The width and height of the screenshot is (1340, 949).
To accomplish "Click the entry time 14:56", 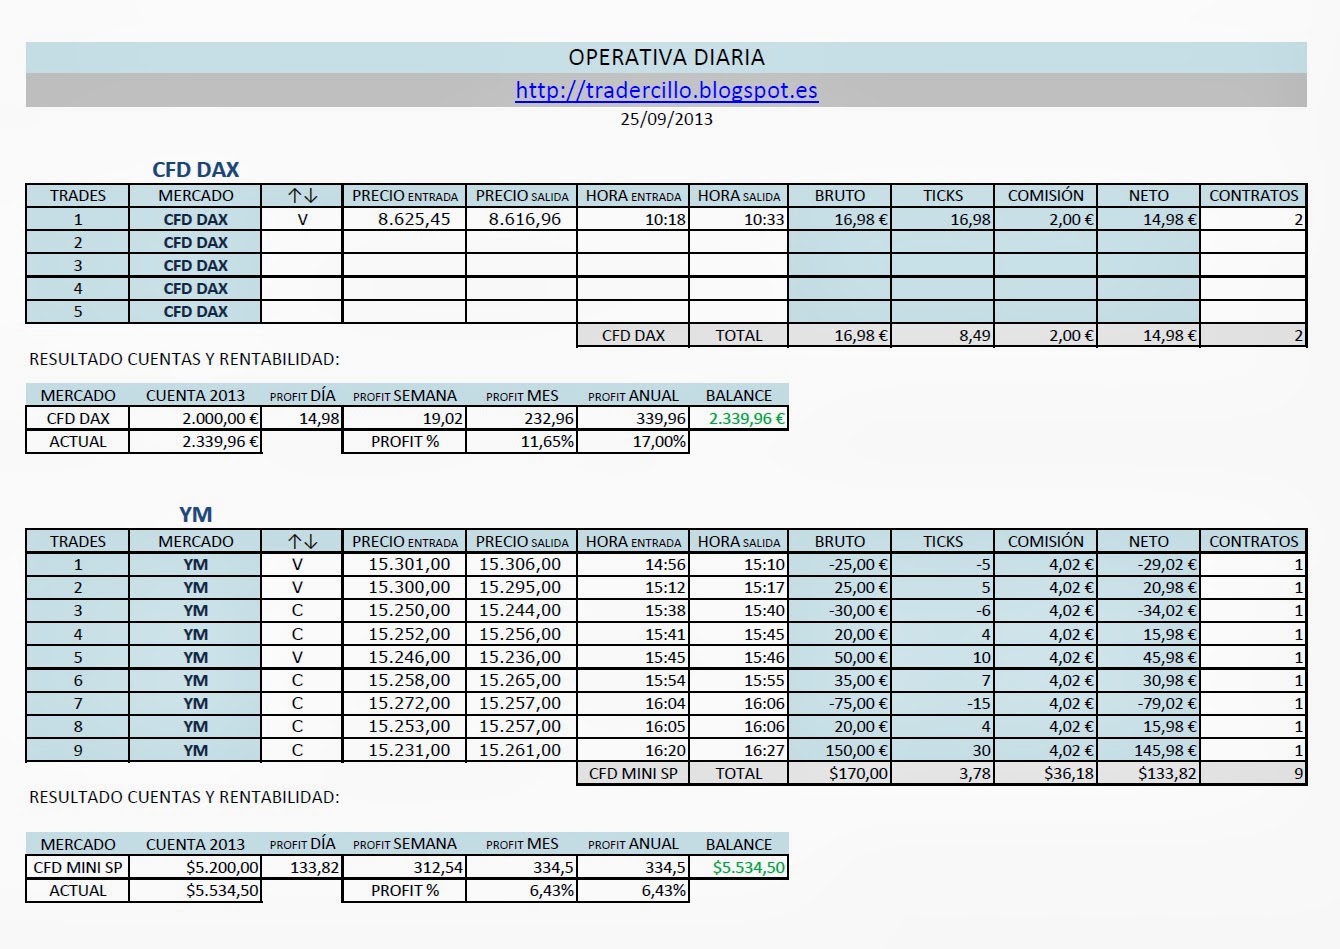I will [x=665, y=565].
